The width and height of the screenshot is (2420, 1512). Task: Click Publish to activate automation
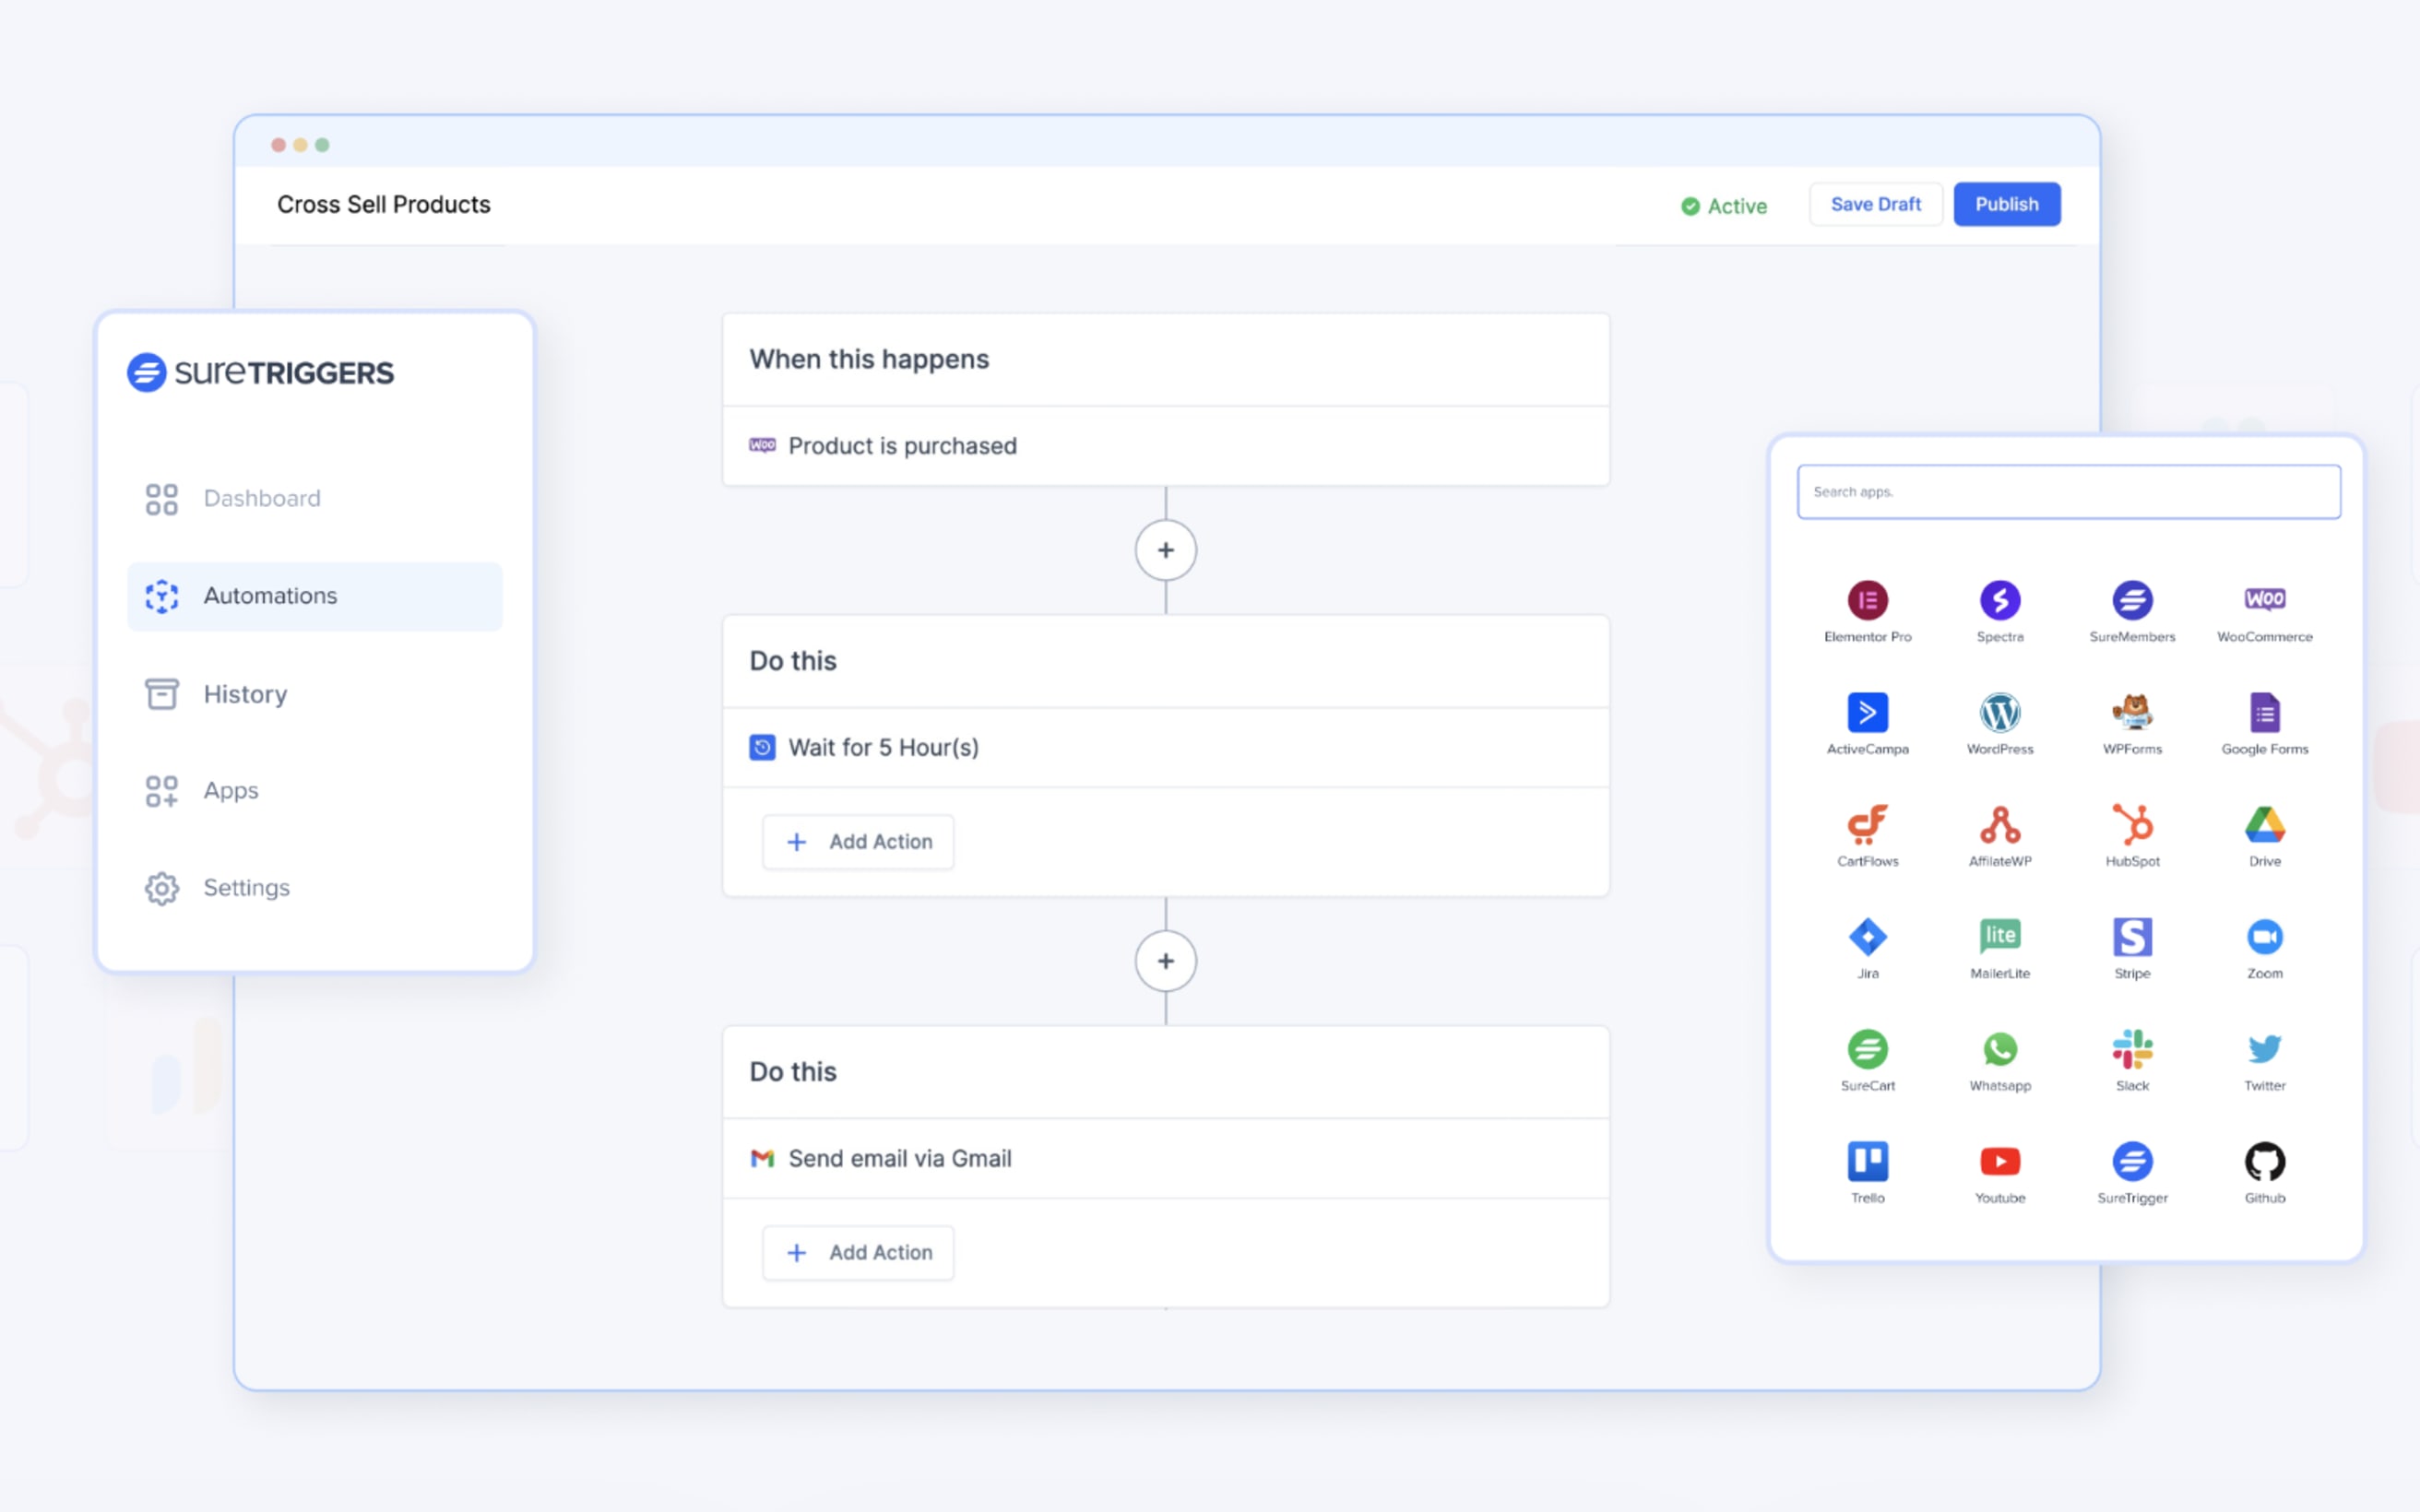click(x=2005, y=204)
